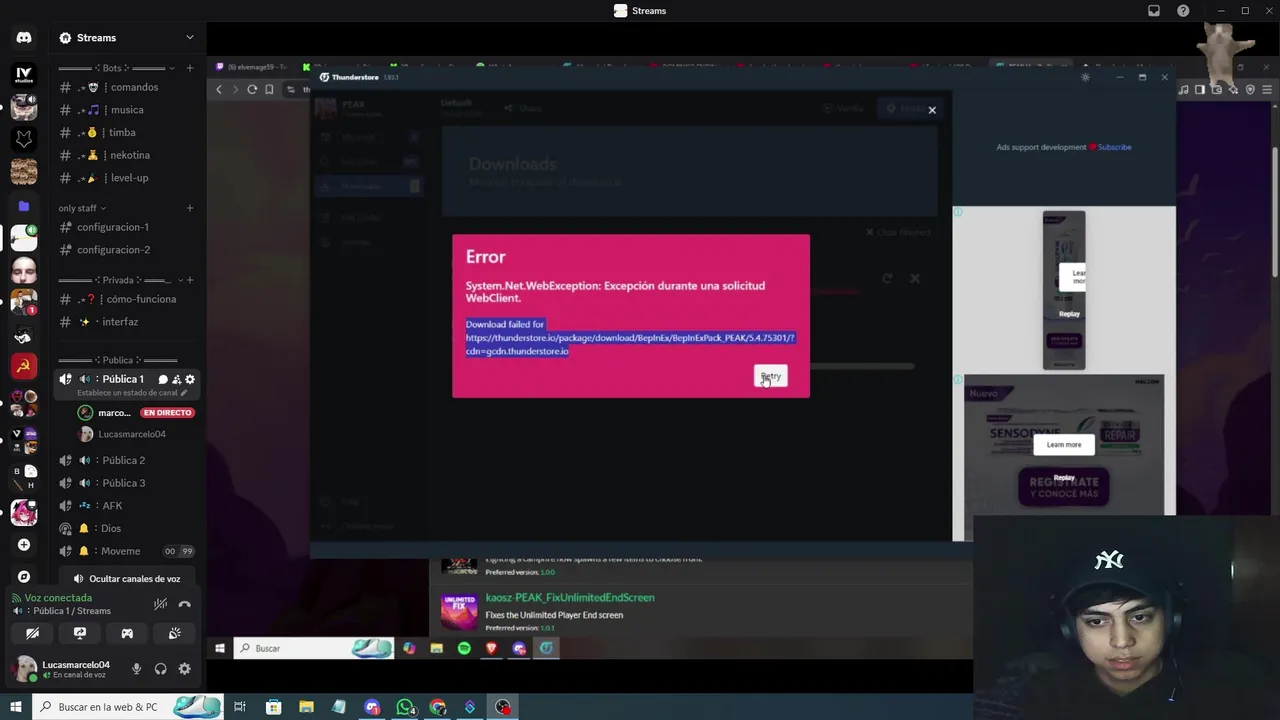
Task: Start an activity with game controller icon
Action: pyautogui.click(x=127, y=633)
